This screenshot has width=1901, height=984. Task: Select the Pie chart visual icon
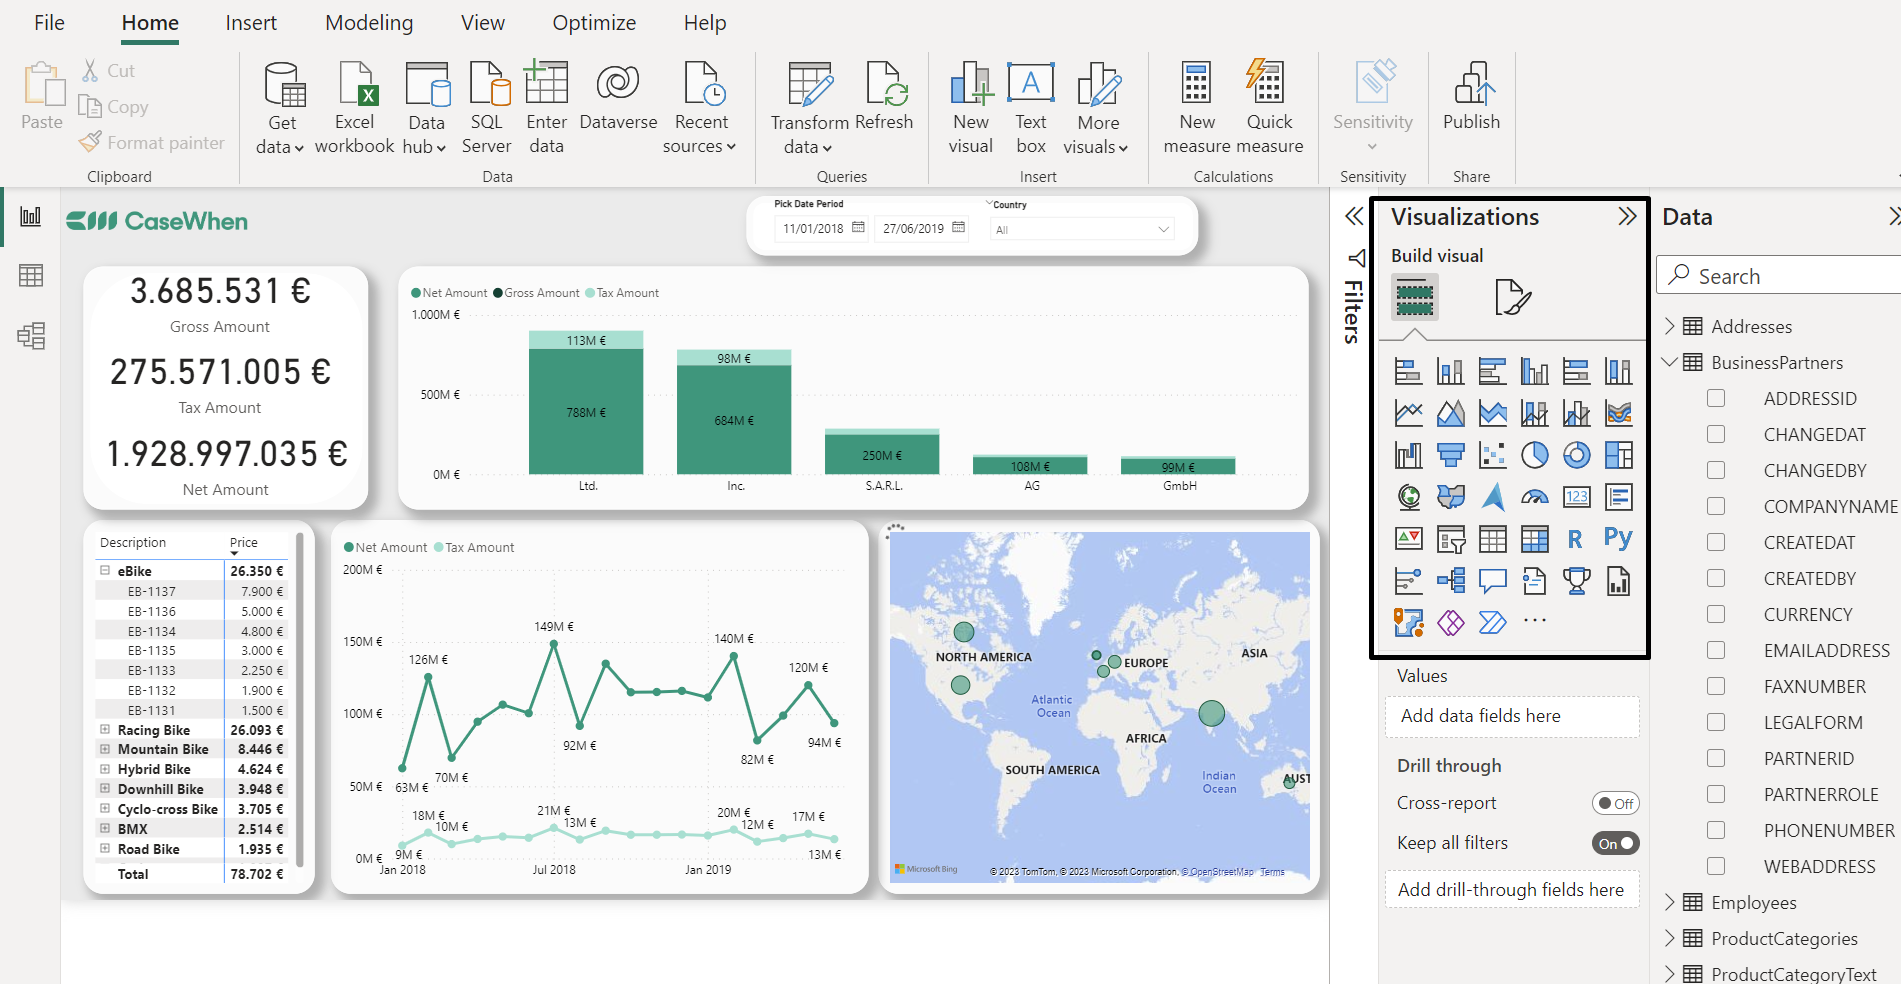click(1535, 454)
